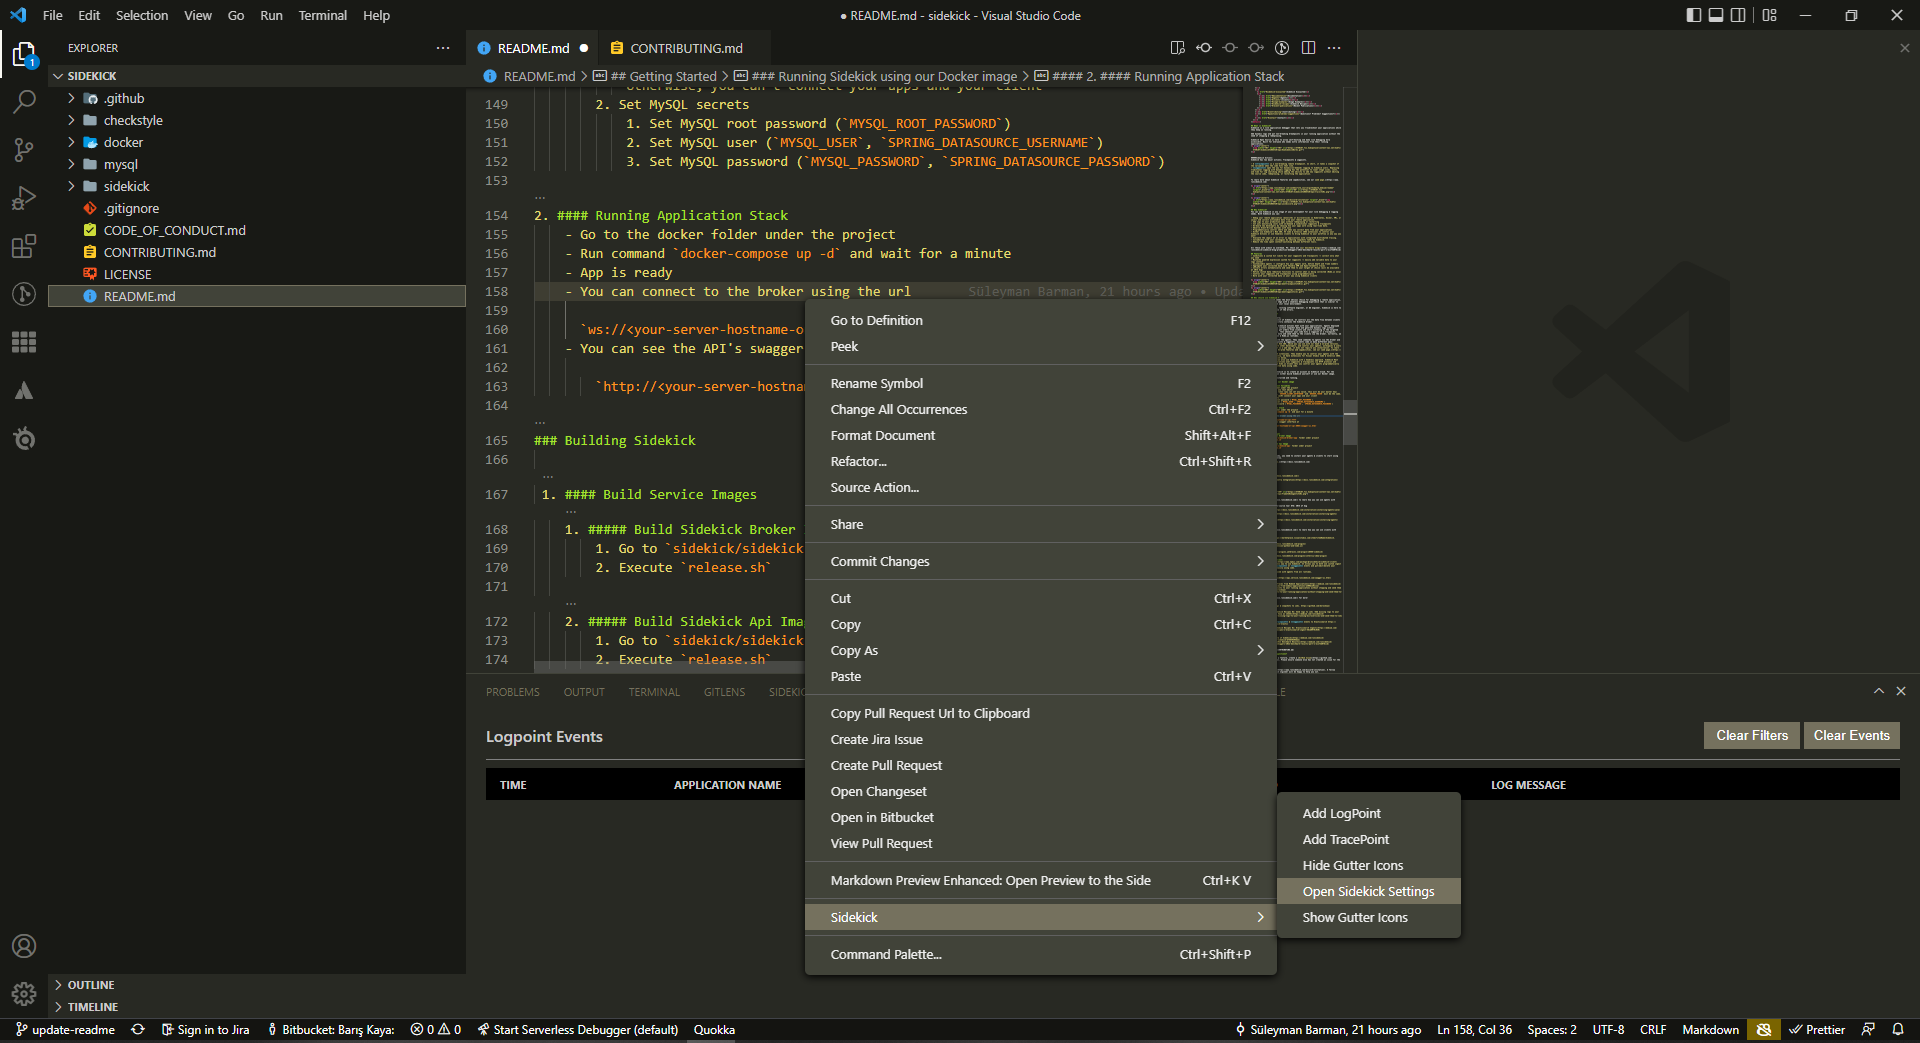Click the Split Editor Right icon

click(1308, 48)
